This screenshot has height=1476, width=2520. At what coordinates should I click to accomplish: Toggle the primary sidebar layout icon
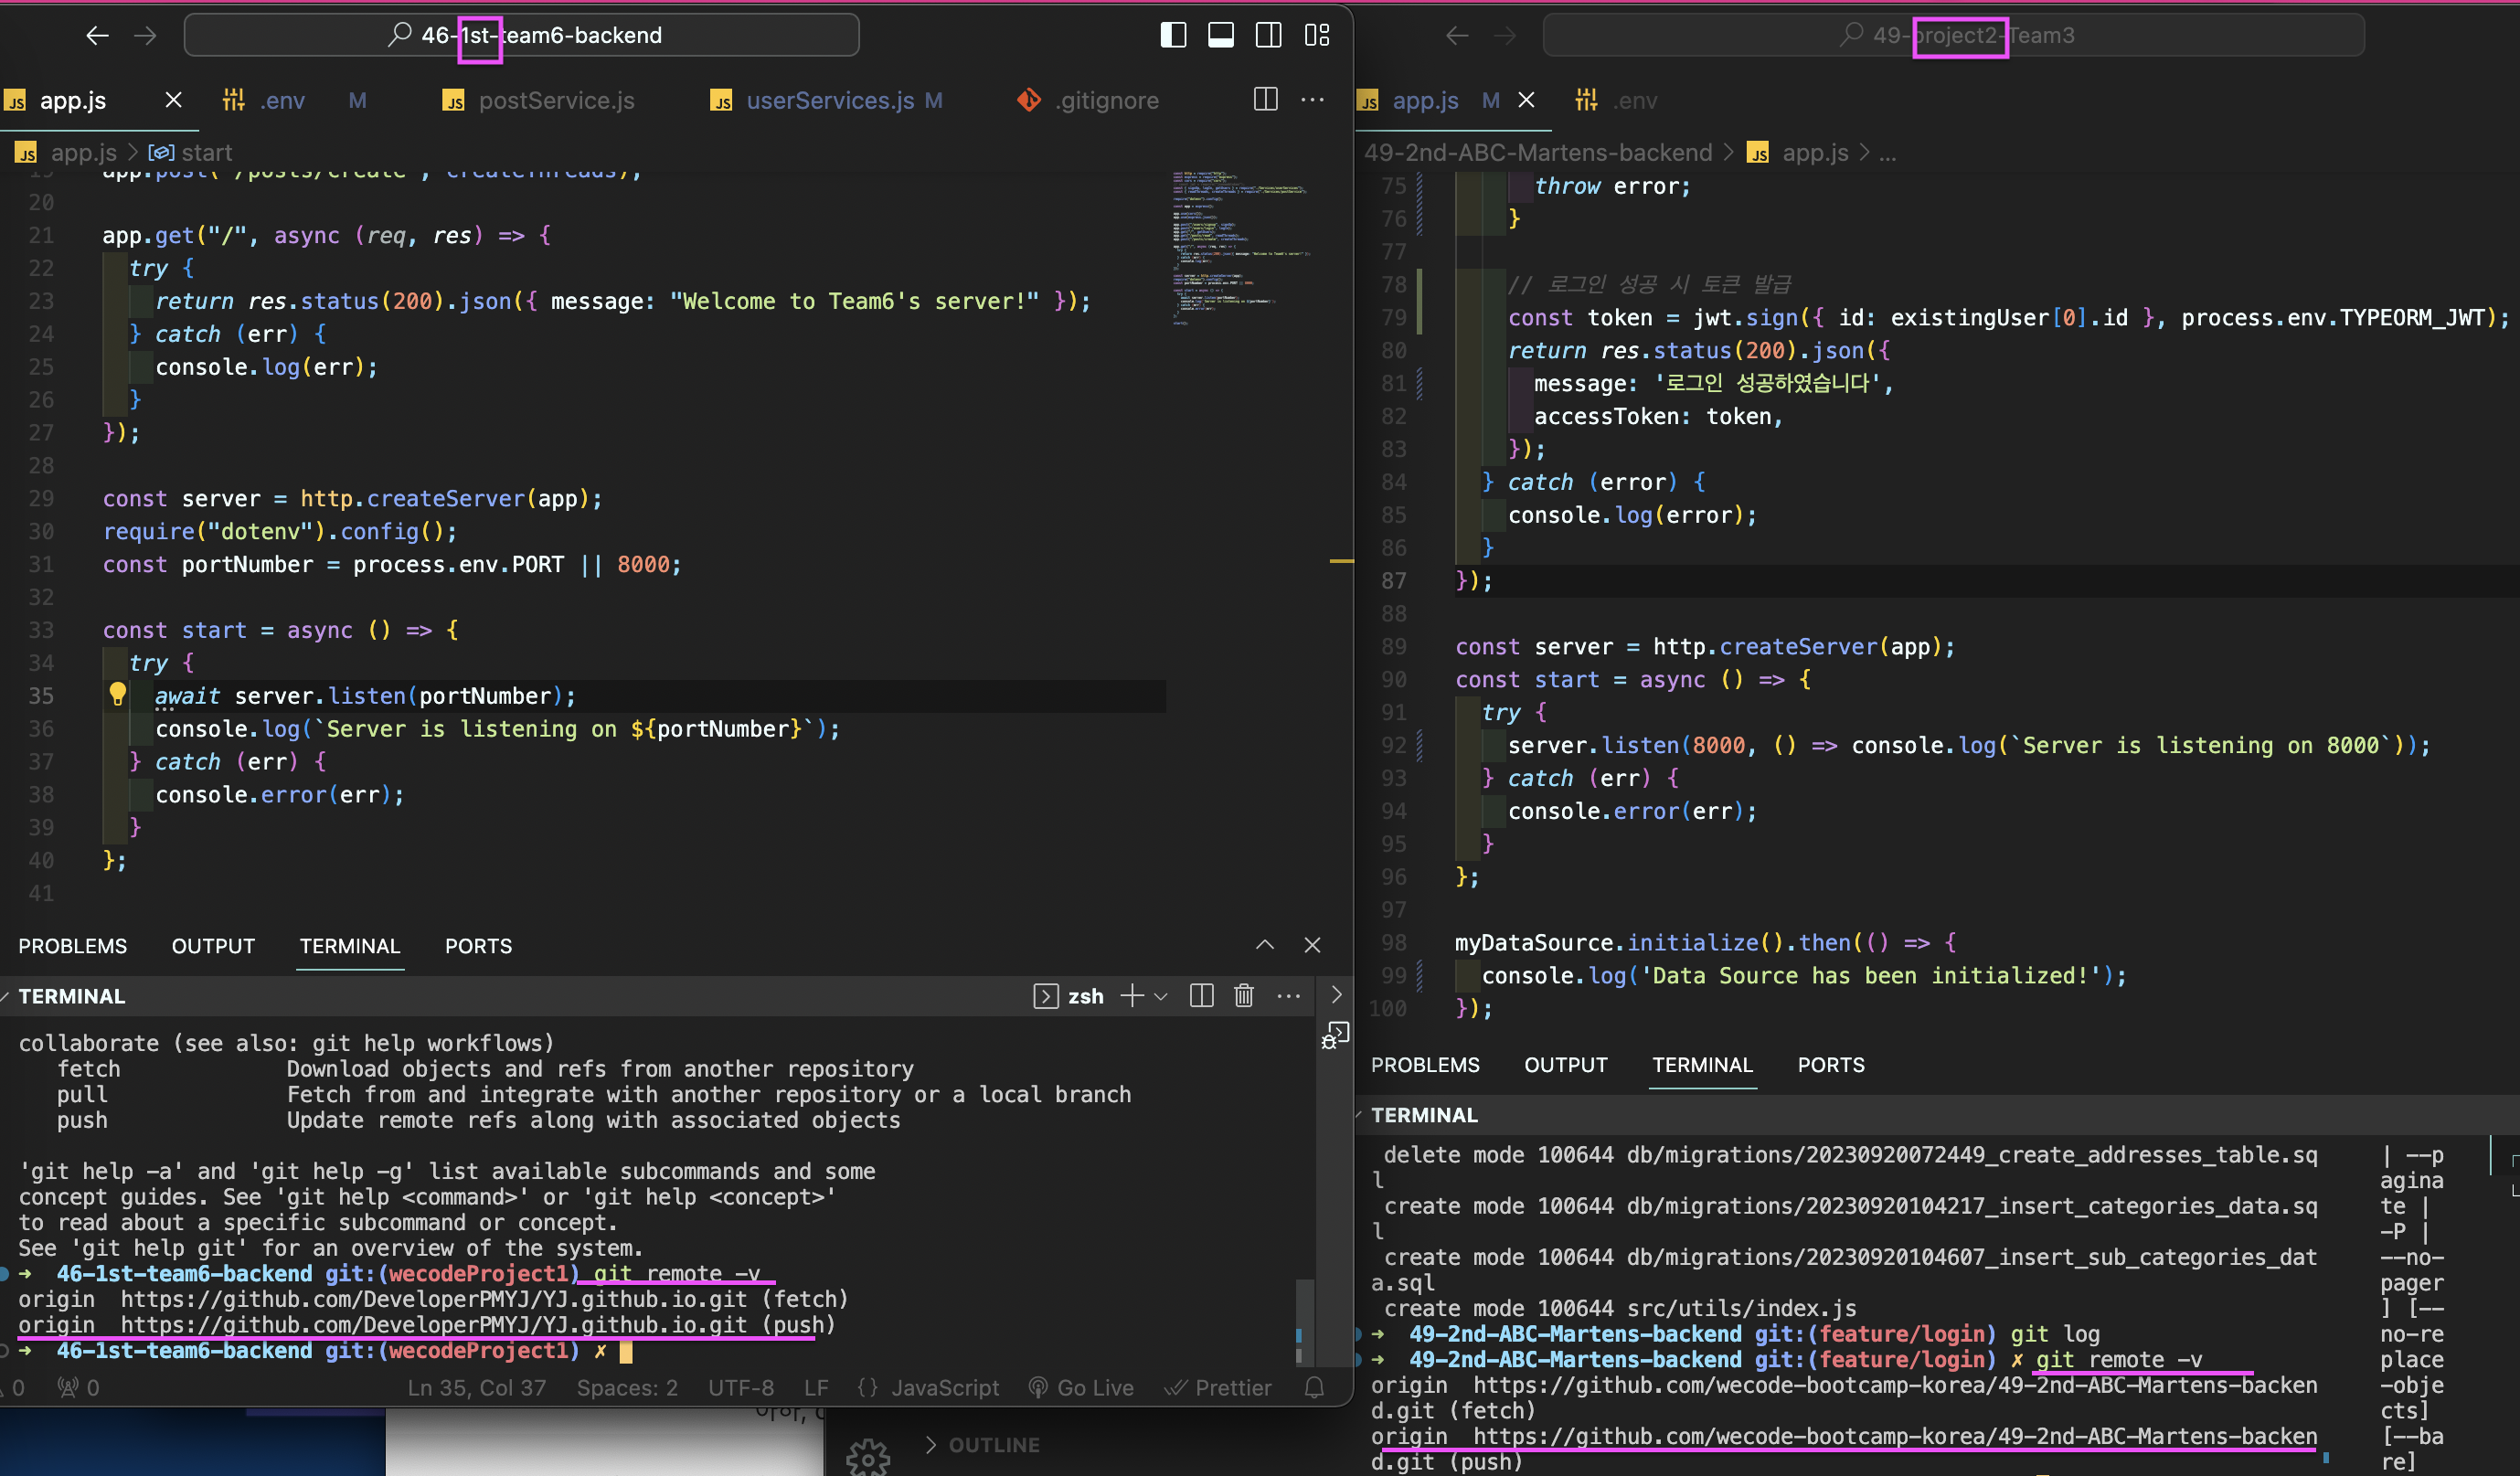1173,35
